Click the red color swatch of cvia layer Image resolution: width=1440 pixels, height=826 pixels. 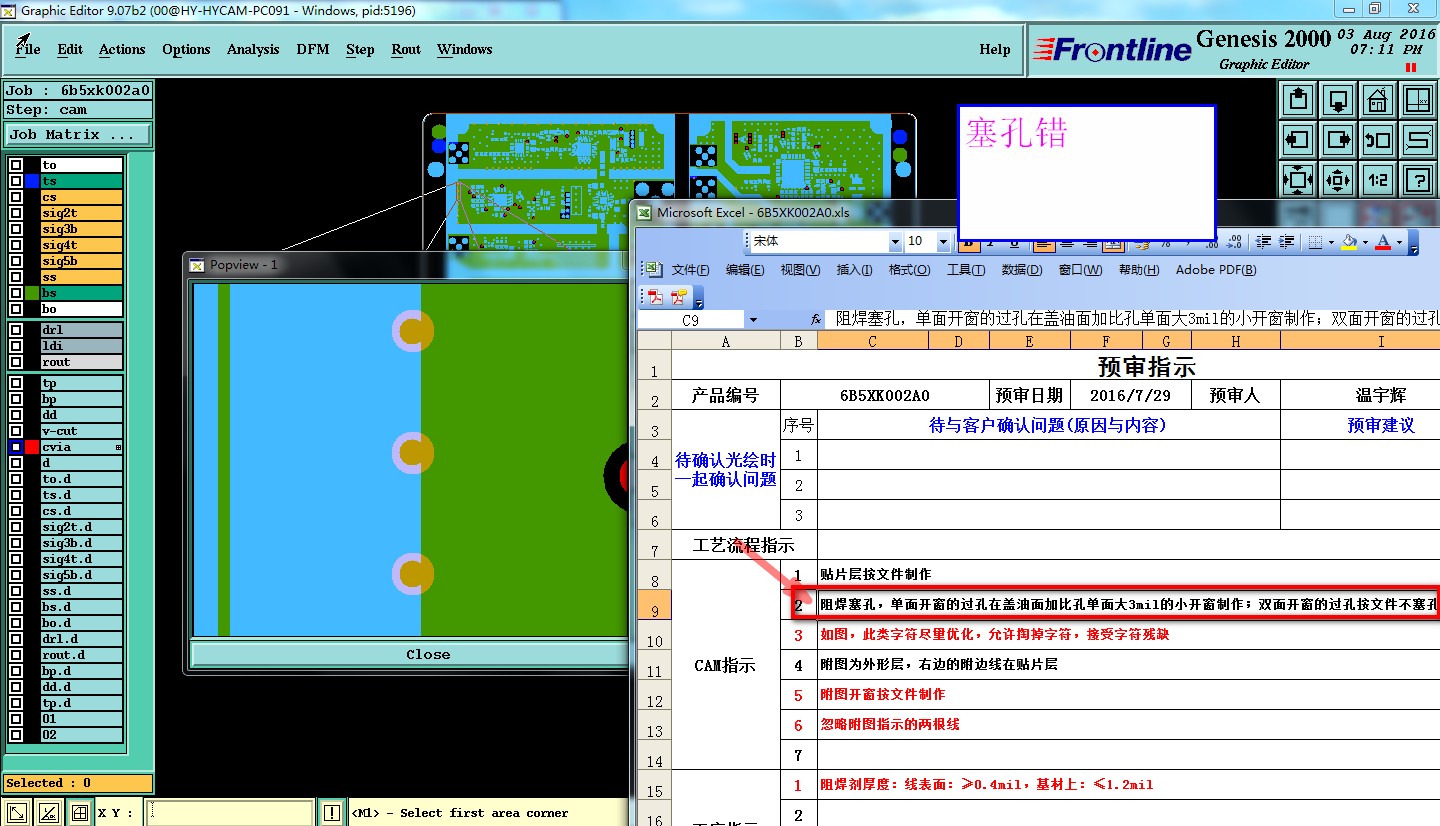(x=32, y=447)
